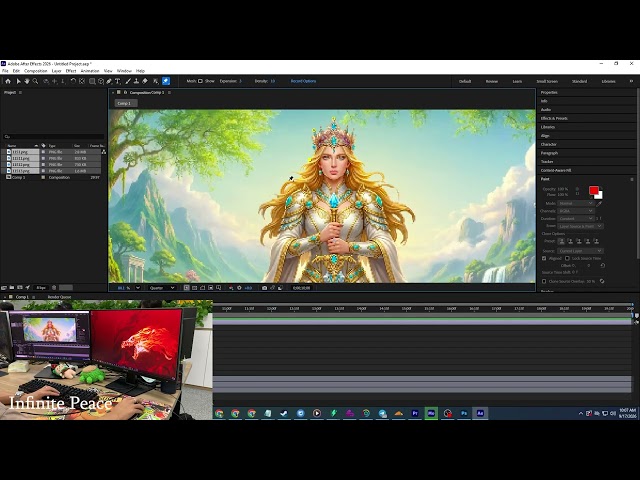Open the Paint panel menu icon
Image resolution: width=640 pixels, height=480 pixels.
[x=632, y=179]
